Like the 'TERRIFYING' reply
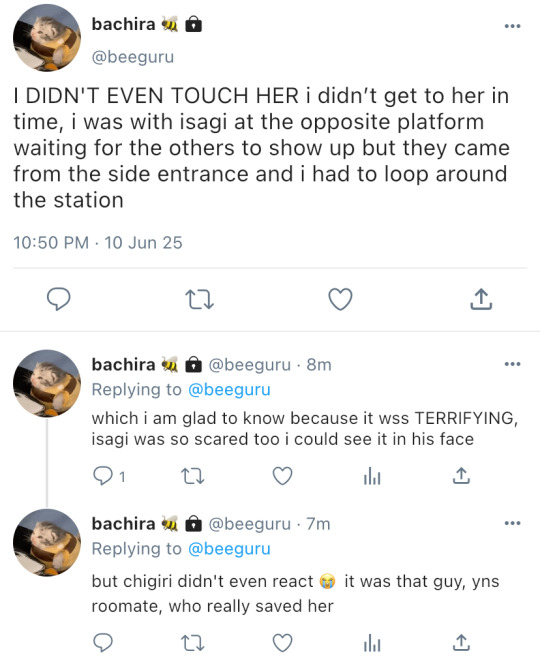540x664 pixels. pyautogui.click(x=282, y=476)
